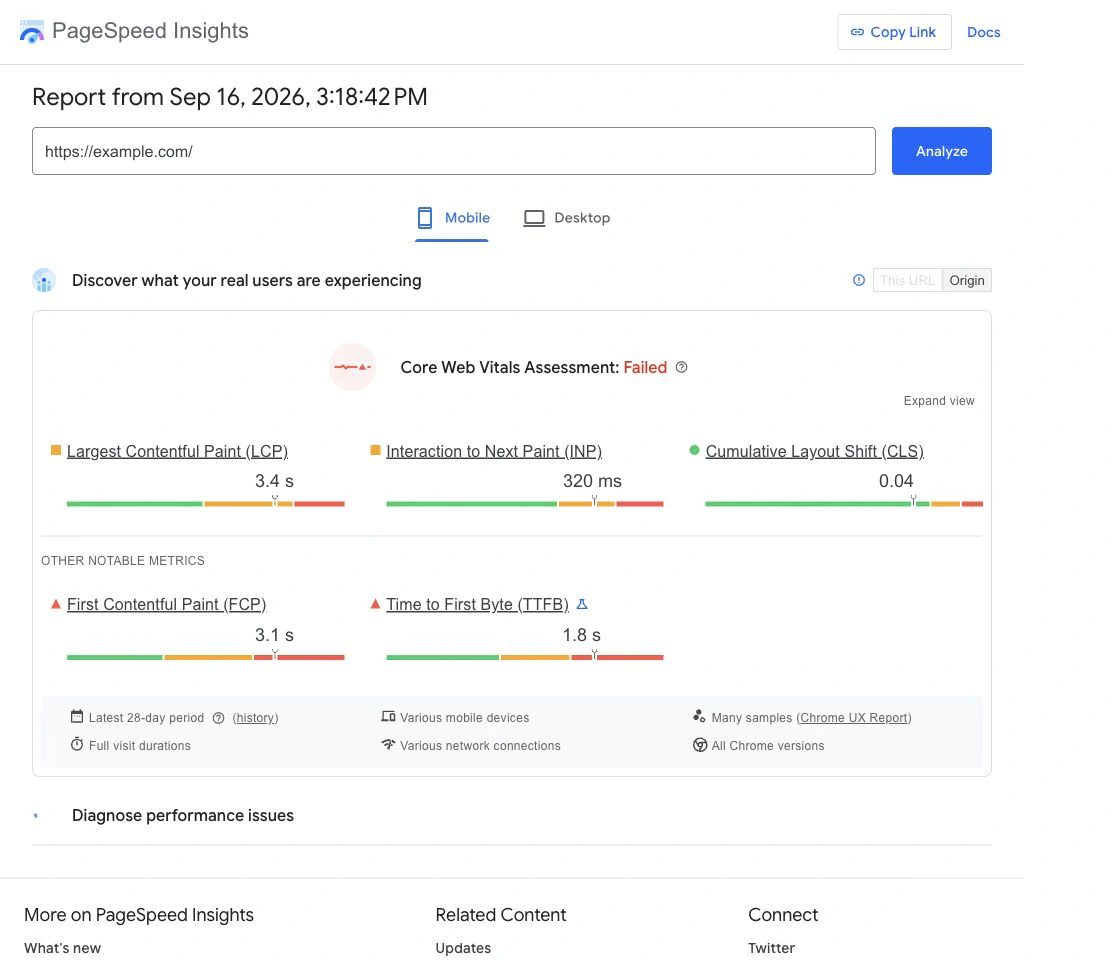The height and width of the screenshot is (960, 1120).
Task: Click the Chrome icon for All Chrome versions
Action: click(x=700, y=745)
